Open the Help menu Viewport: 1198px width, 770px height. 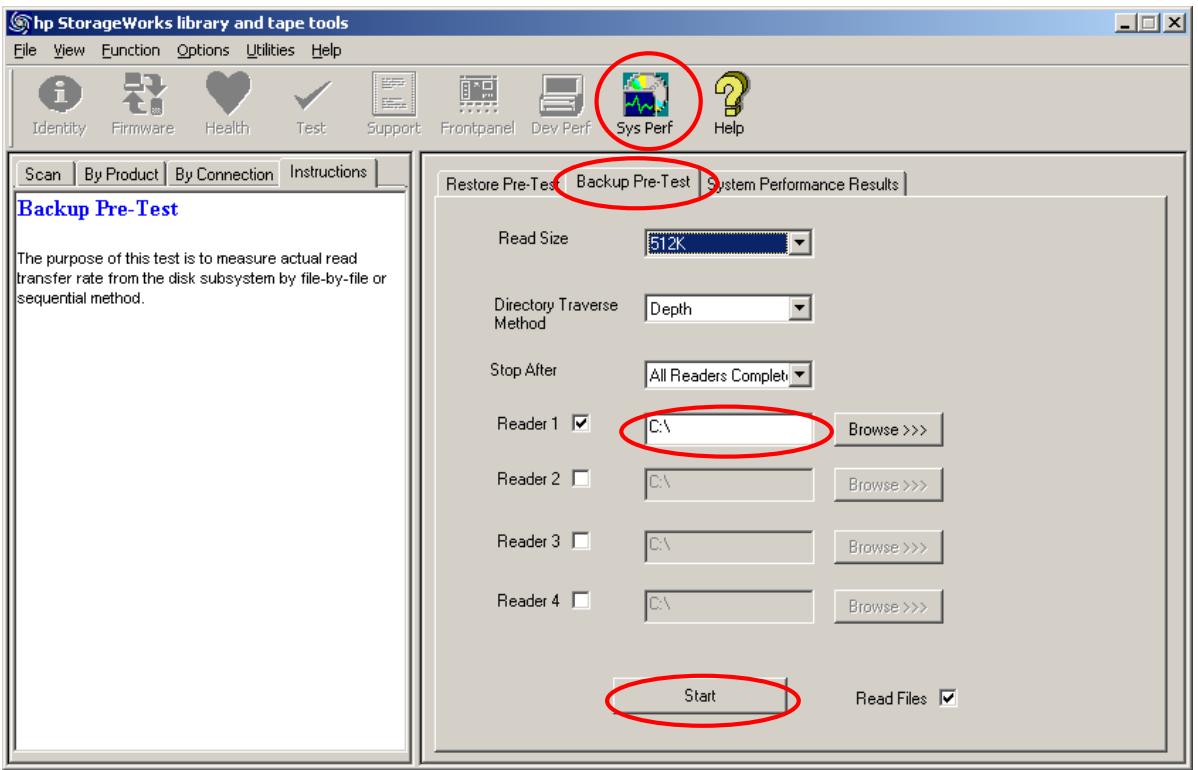(x=326, y=50)
